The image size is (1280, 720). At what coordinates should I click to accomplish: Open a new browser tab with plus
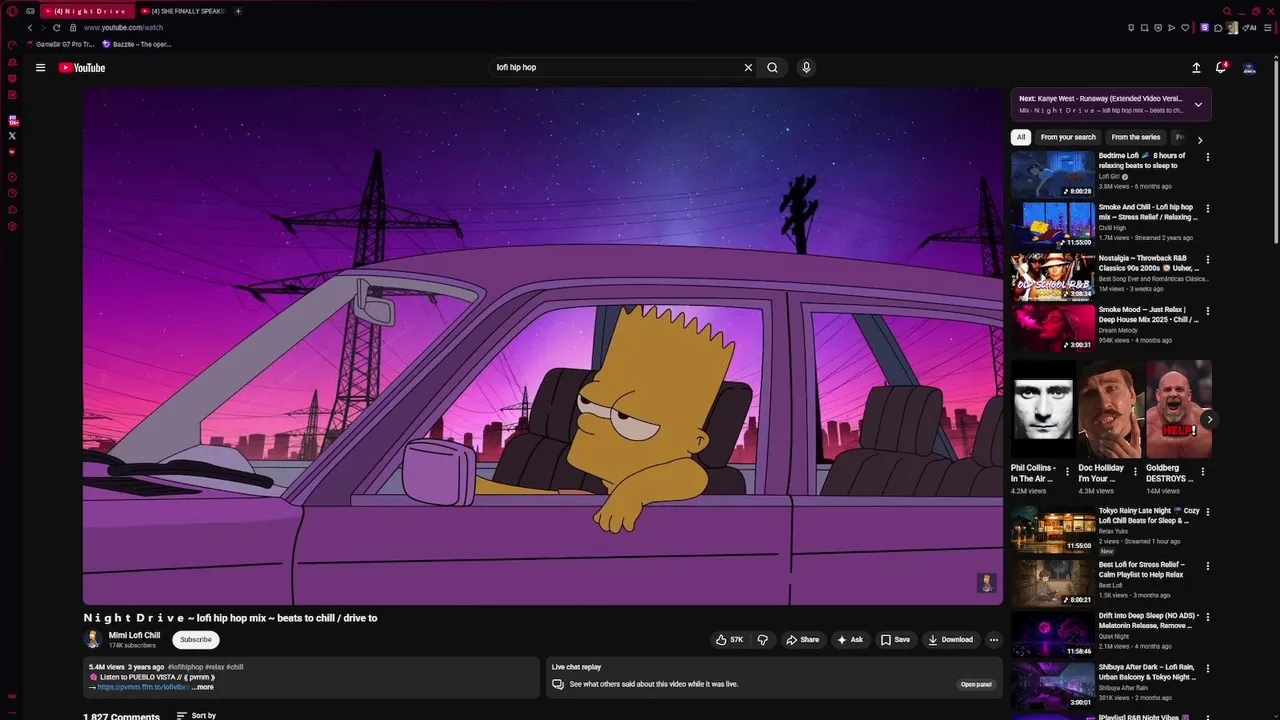pos(238,11)
